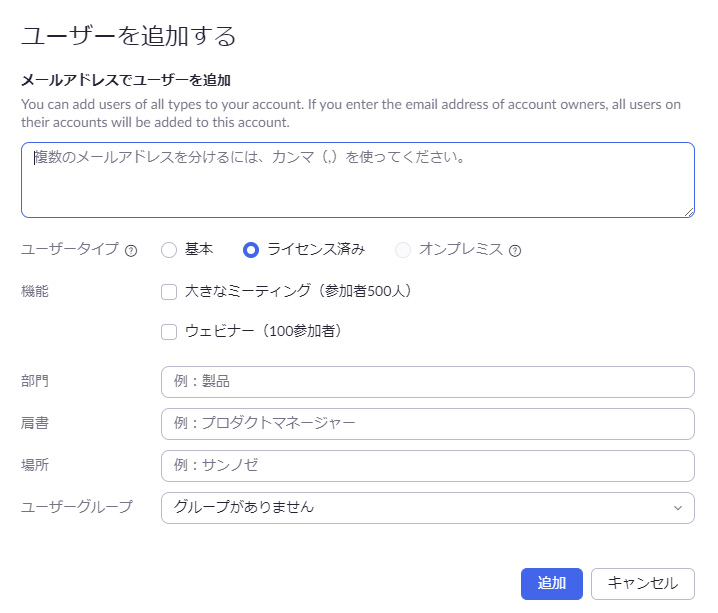Image resolution: width=718 pixels, height=613 pixels.
Task: Click the chevron arrow in グループがありません field
Action: tap(678, 508)
